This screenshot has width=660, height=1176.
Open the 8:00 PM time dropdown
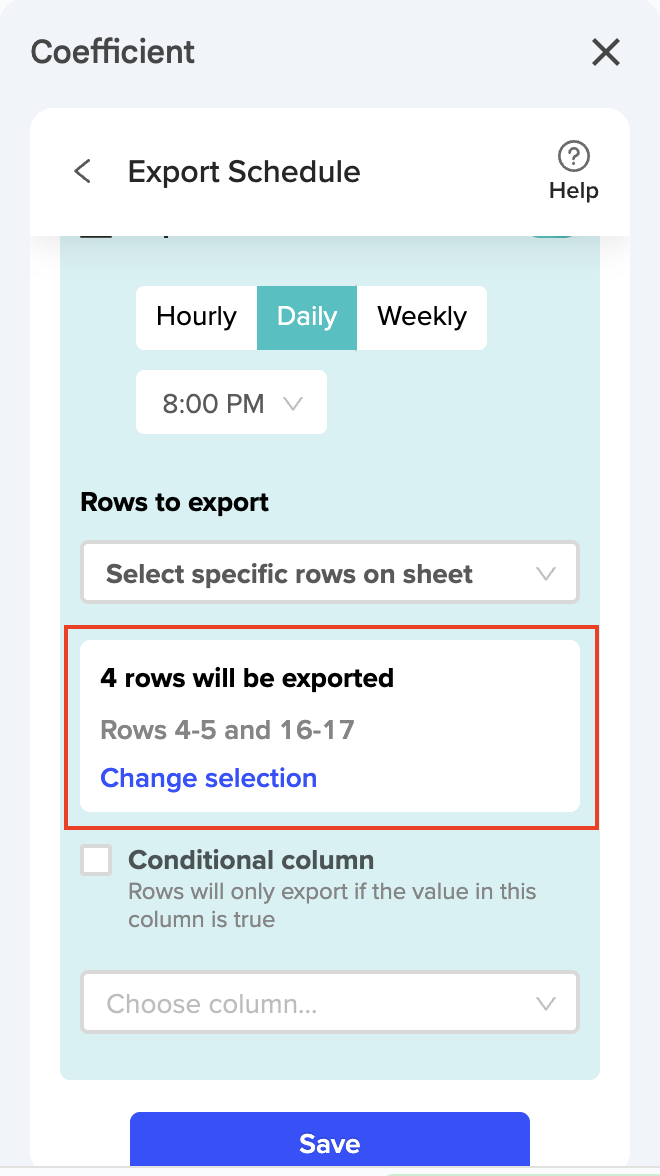click(x=231, y=404)
